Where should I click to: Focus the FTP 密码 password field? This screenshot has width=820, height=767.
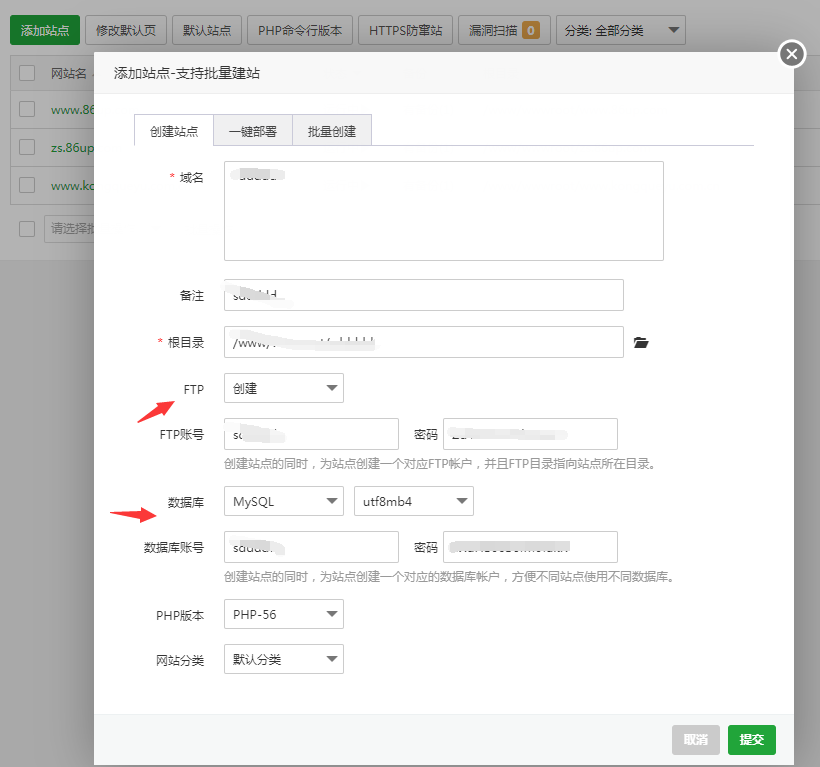(x=530, y=434)
